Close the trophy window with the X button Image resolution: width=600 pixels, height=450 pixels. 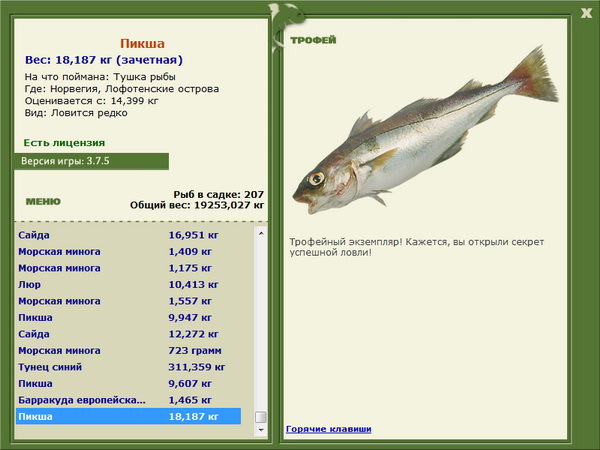pos(586,13)
